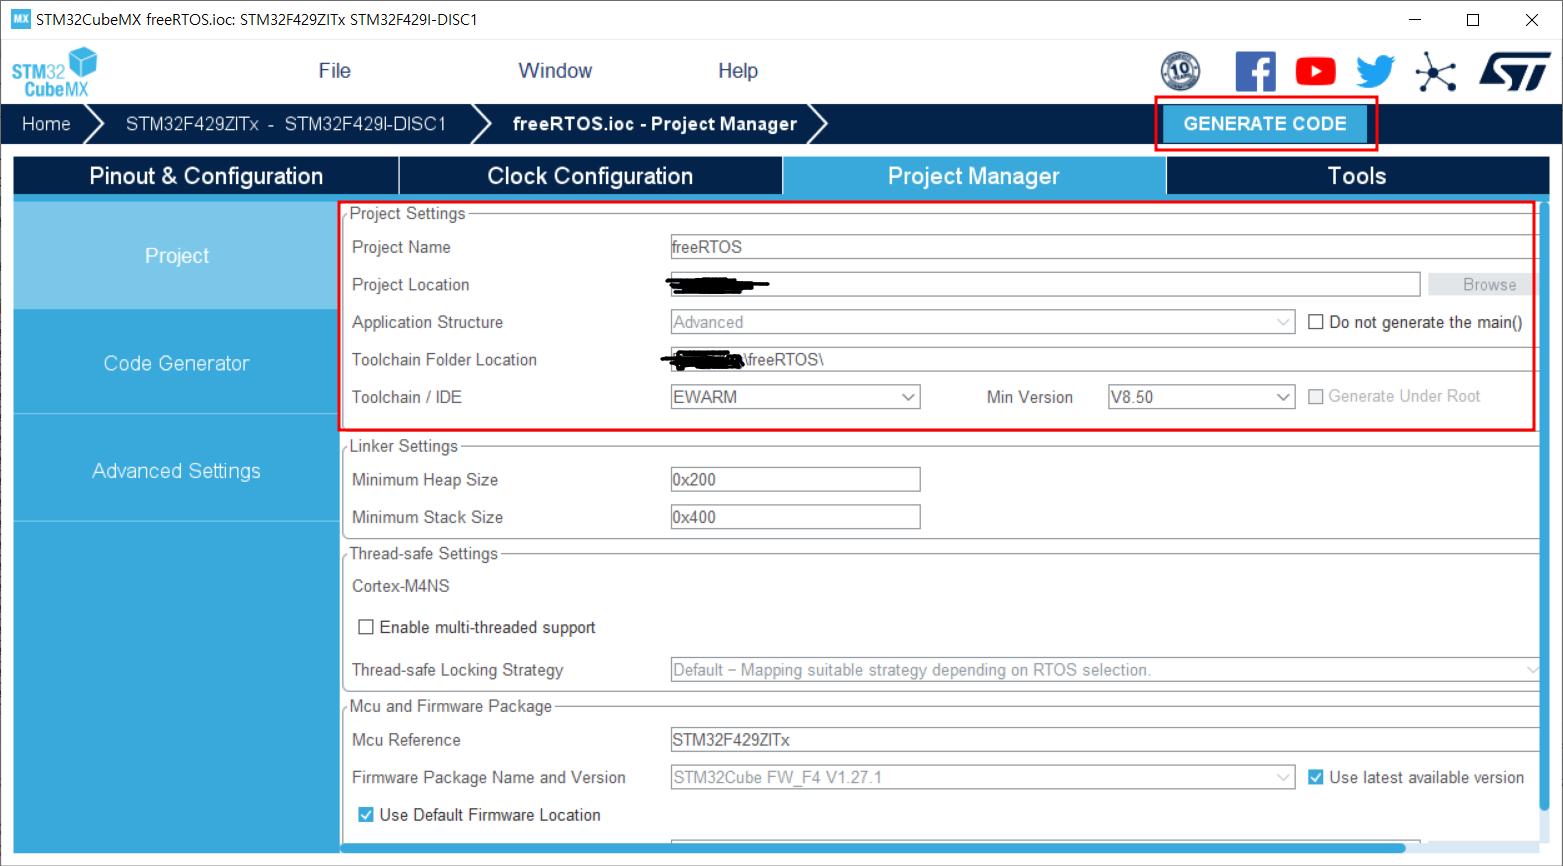Click the Project Name input field
The width and height of the screenshot is (1563, 866).
[x=1104, y=247]
